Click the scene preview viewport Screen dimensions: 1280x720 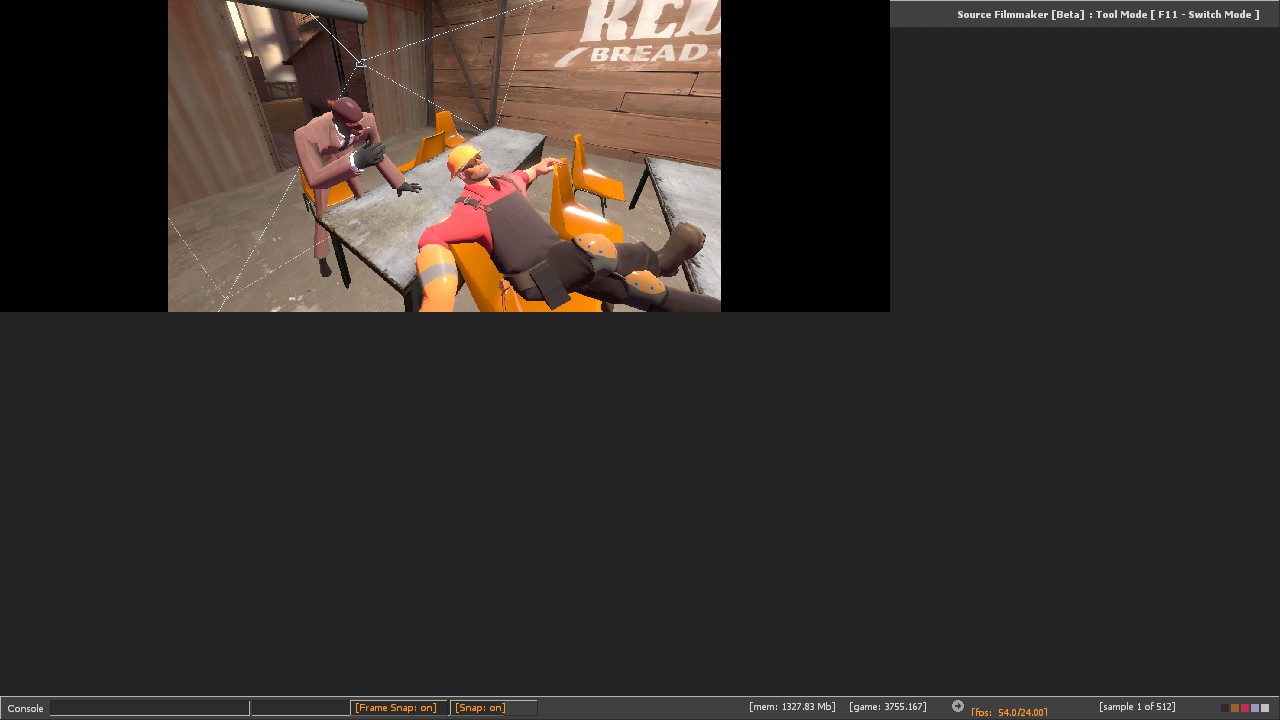click(x=444, y=156)
